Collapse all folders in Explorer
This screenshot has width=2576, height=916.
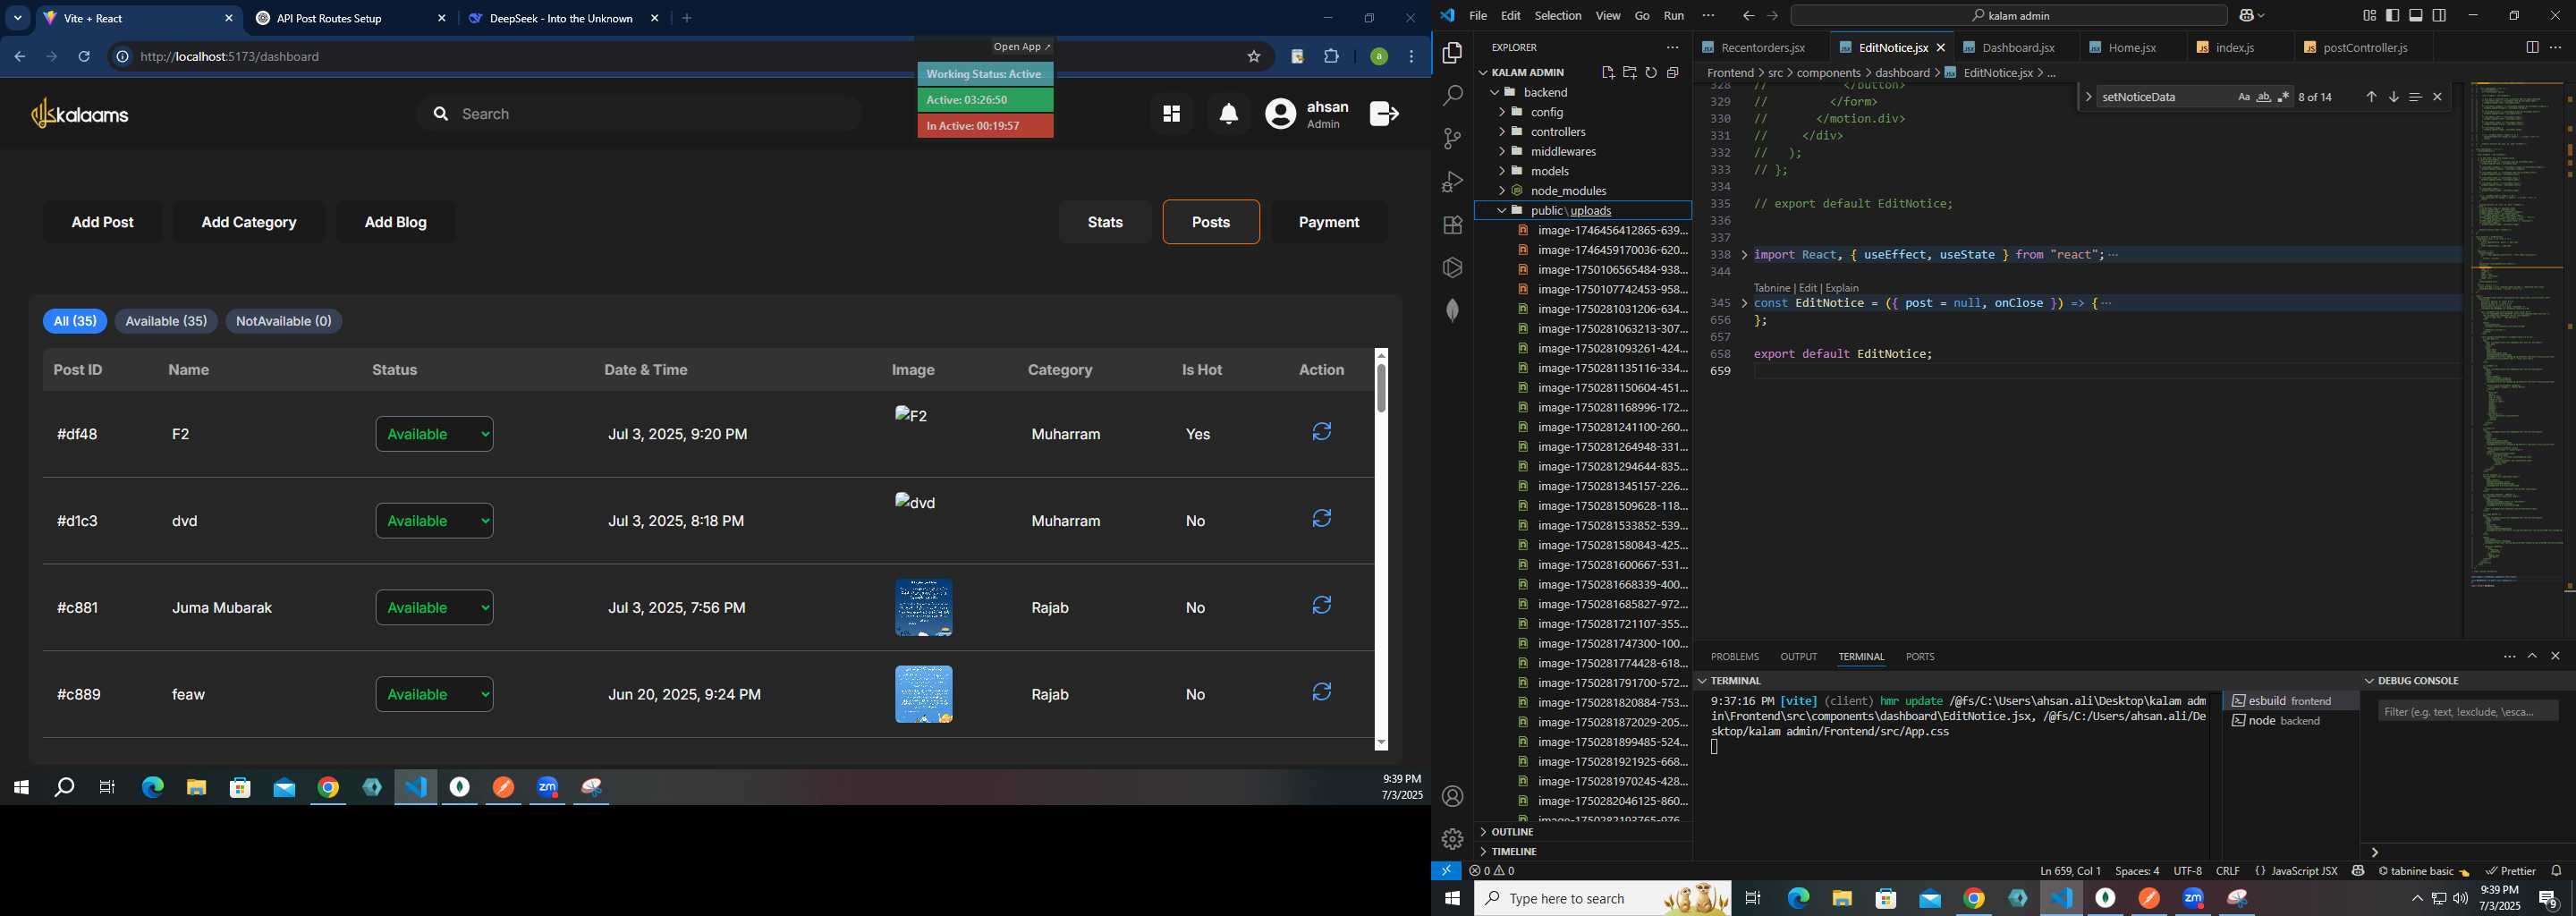(1673, 72)
